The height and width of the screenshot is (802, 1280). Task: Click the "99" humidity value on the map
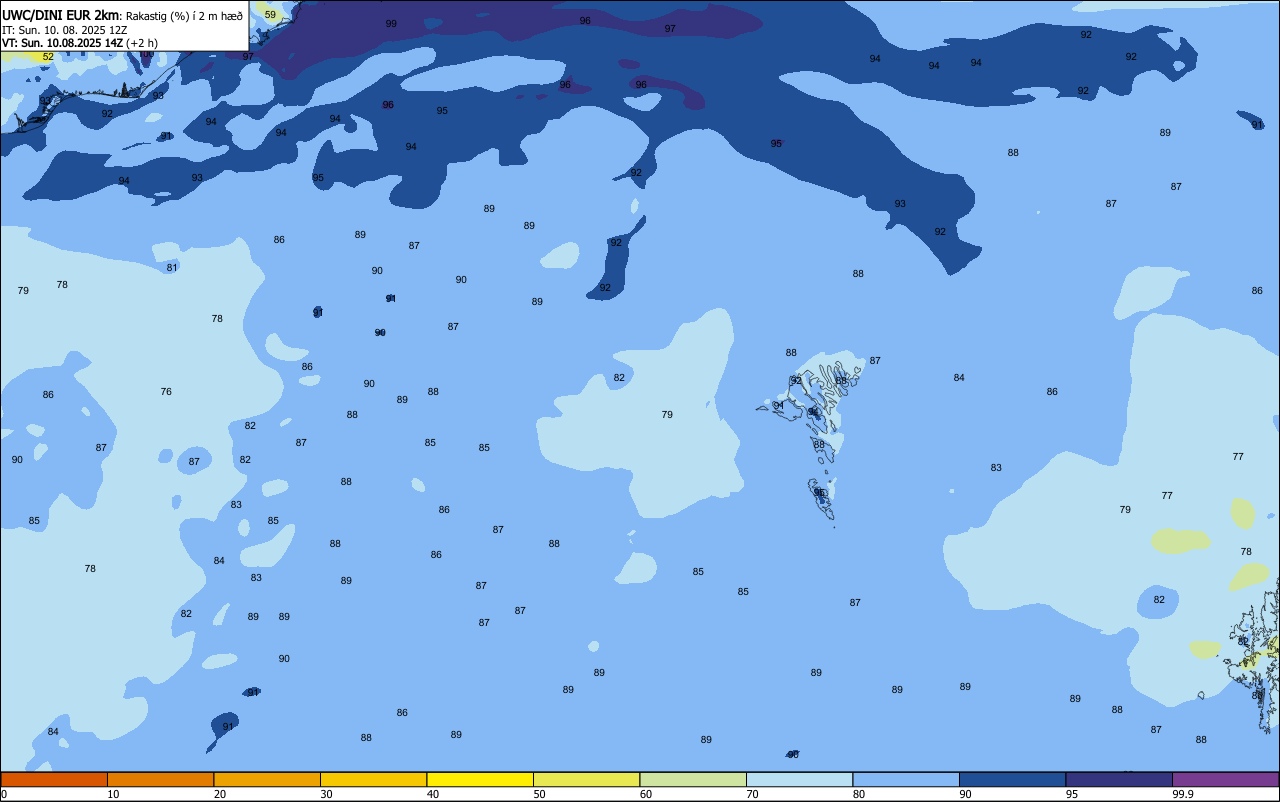pos(391,23)
